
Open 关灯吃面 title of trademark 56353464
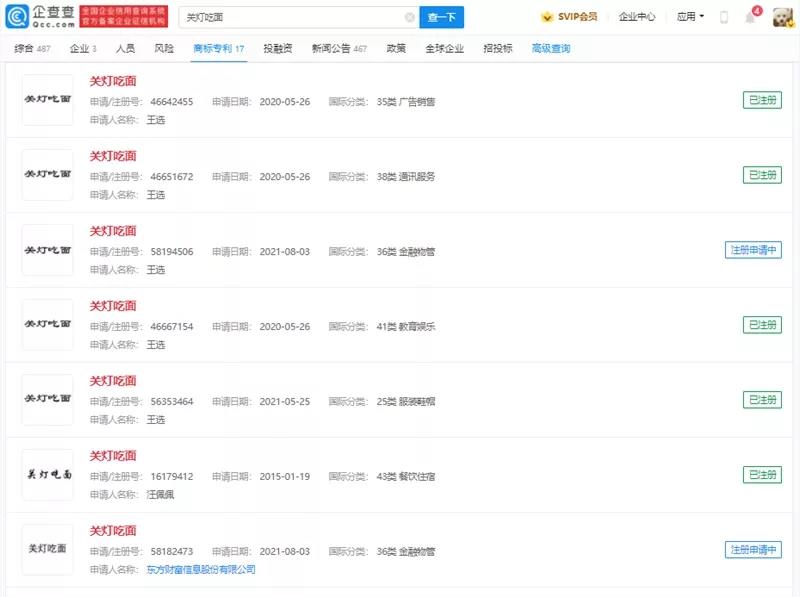[x=113, y=381]
